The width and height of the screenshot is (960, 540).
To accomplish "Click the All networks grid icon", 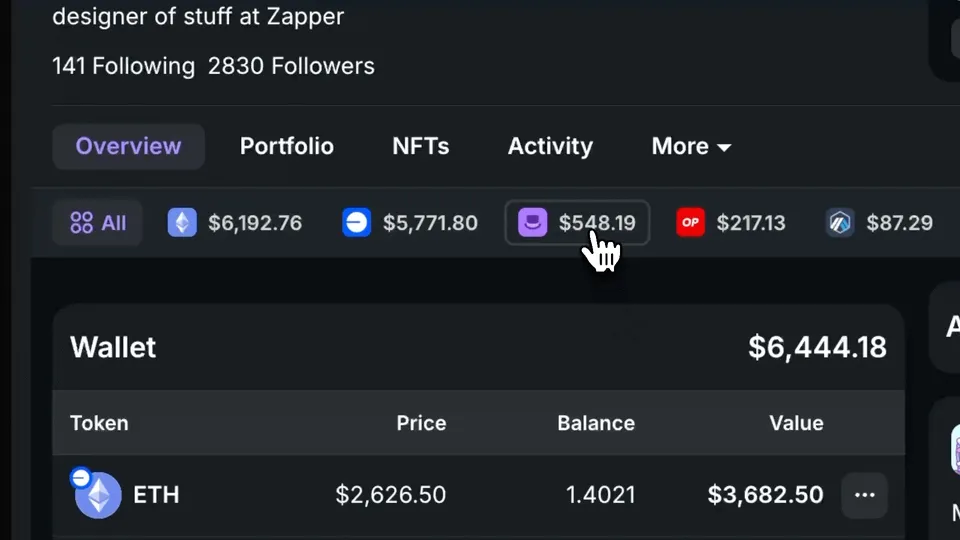I will pos(82,222).
